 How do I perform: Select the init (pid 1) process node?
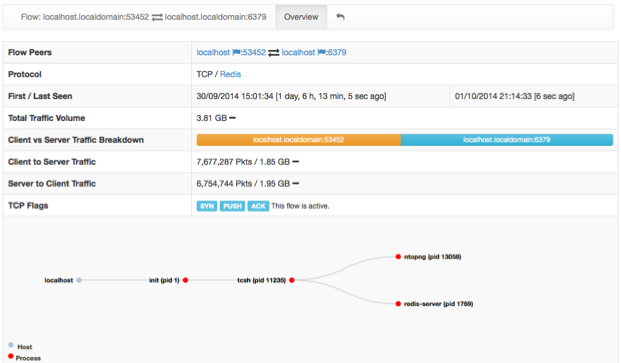185,280
